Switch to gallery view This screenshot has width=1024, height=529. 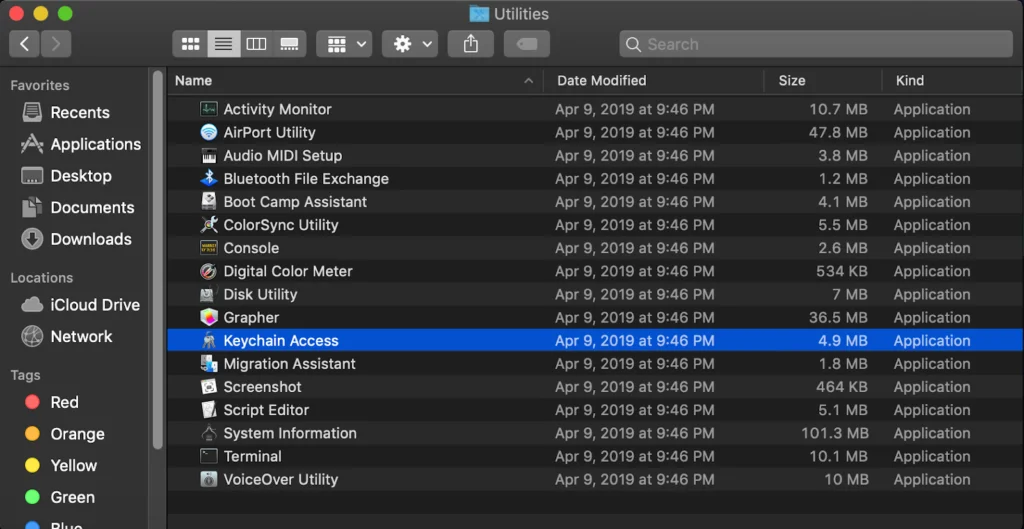point(289,44)
